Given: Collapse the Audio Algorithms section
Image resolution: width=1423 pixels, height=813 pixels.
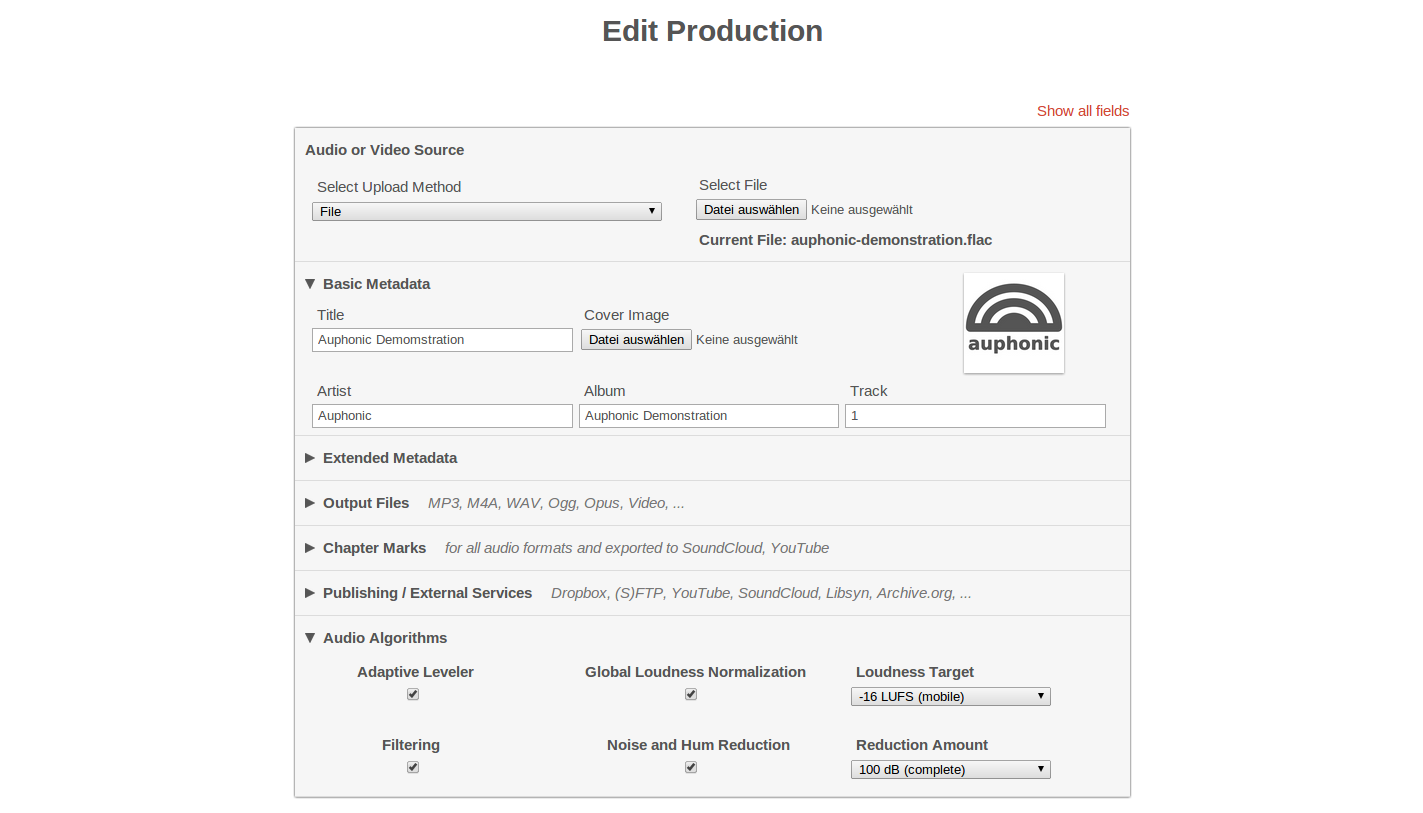Looking at the screenshot, I should click(x=376, y=638).
